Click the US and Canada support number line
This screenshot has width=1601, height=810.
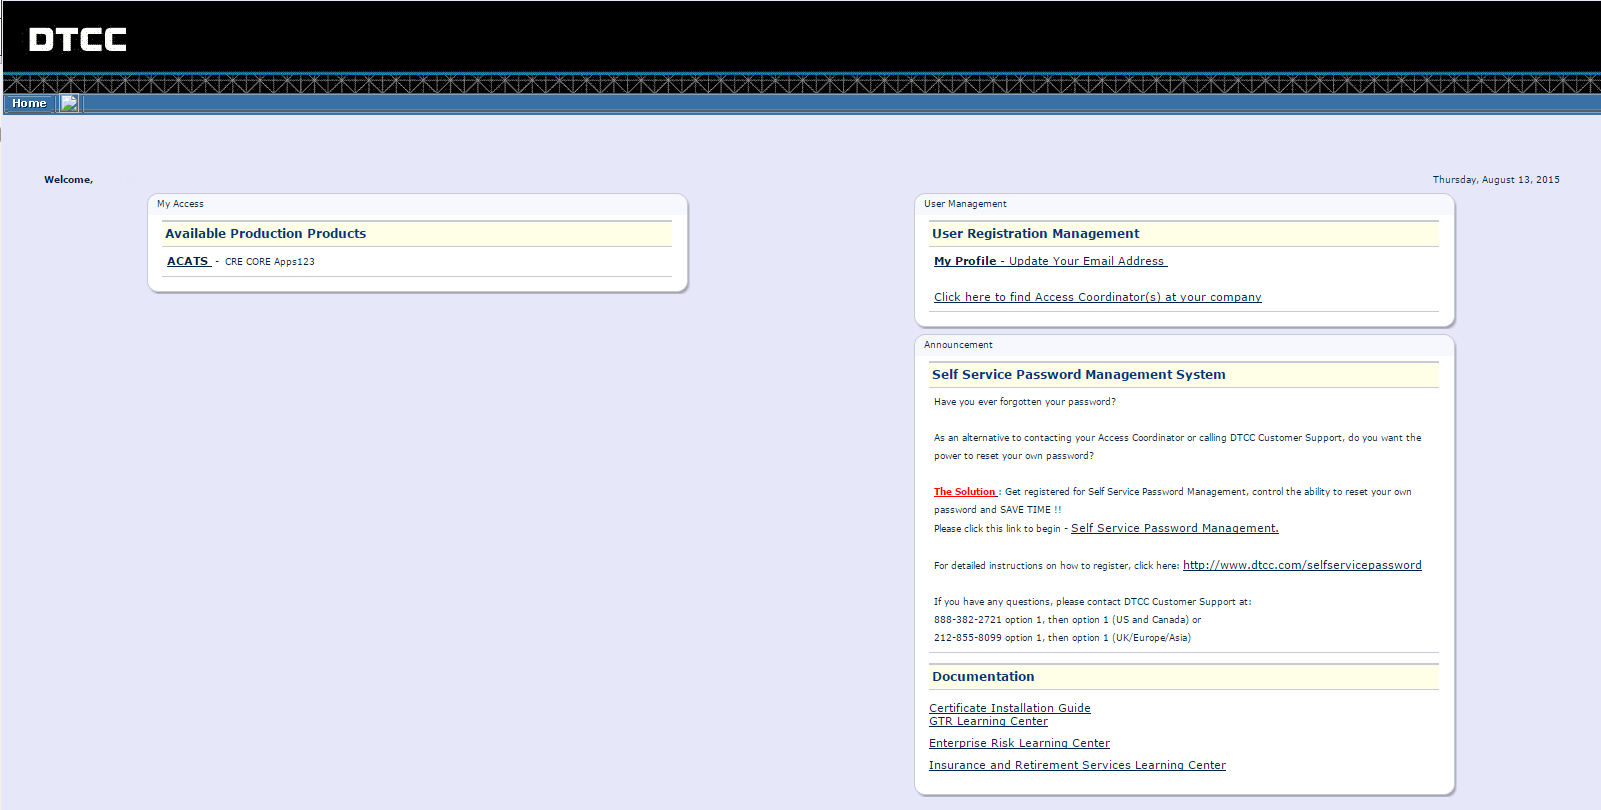point(1067,620)
